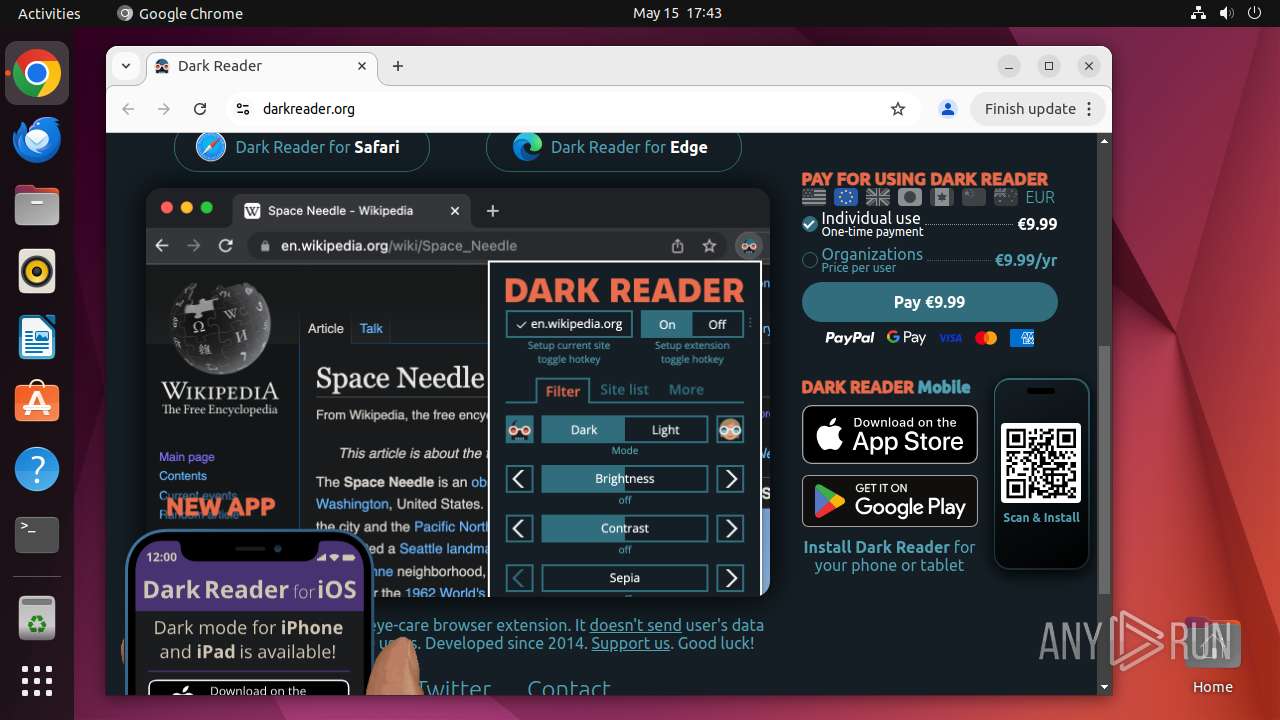1280x720 pixels.
Task: Open the Dark Reader for Edge link
Action: pos(613,147)
